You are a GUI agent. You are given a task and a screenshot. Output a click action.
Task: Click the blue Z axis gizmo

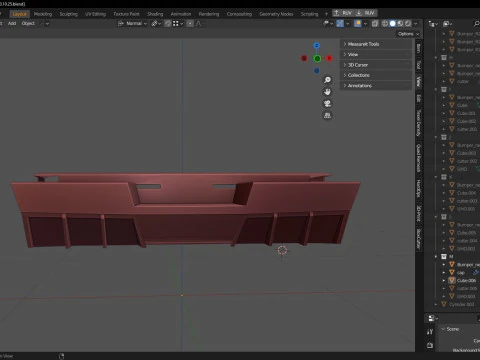(317, 45)
